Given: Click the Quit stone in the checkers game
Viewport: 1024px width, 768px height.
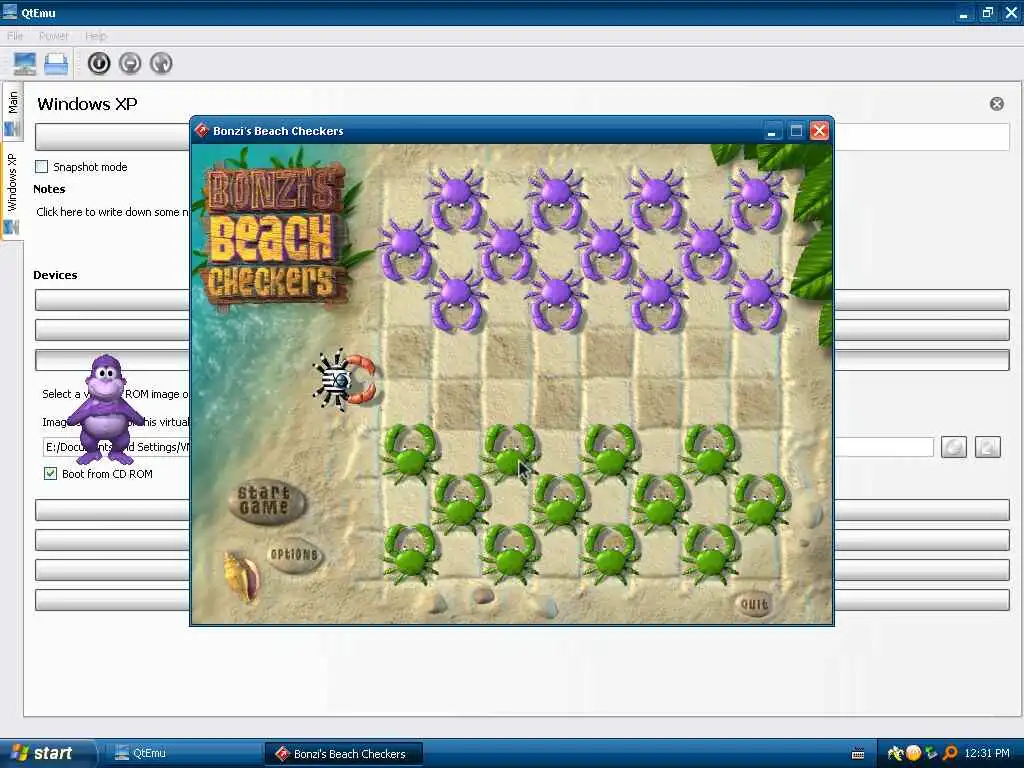Looking at the screenshot, I should pos(754,604).
